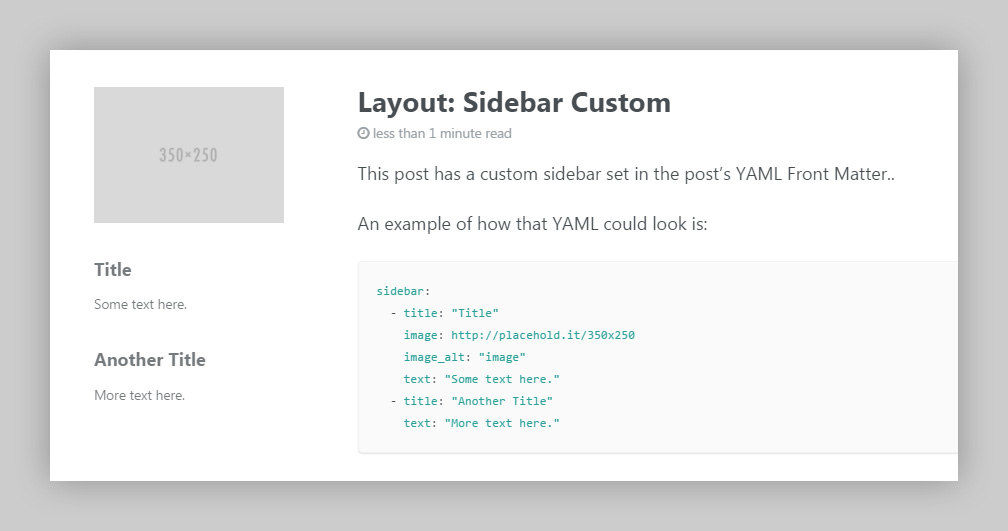The height and width of the screenshot is (531, 1008).
Task: Click the sidebar heading "Title"
Action: point(113,269)
